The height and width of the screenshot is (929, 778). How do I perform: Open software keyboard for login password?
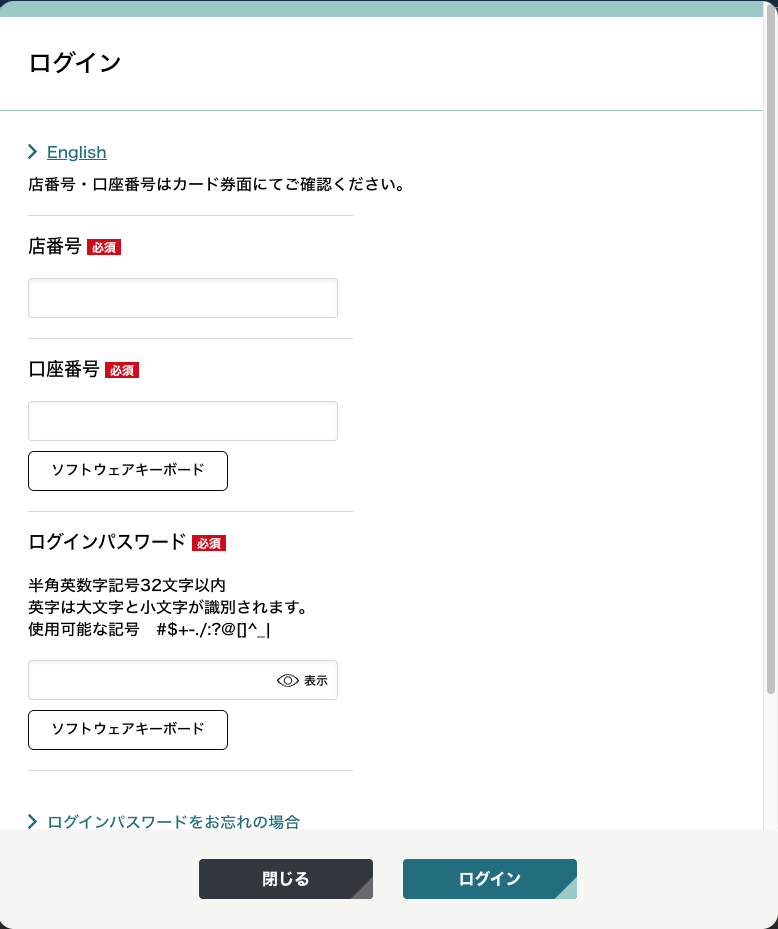[128, 730]
